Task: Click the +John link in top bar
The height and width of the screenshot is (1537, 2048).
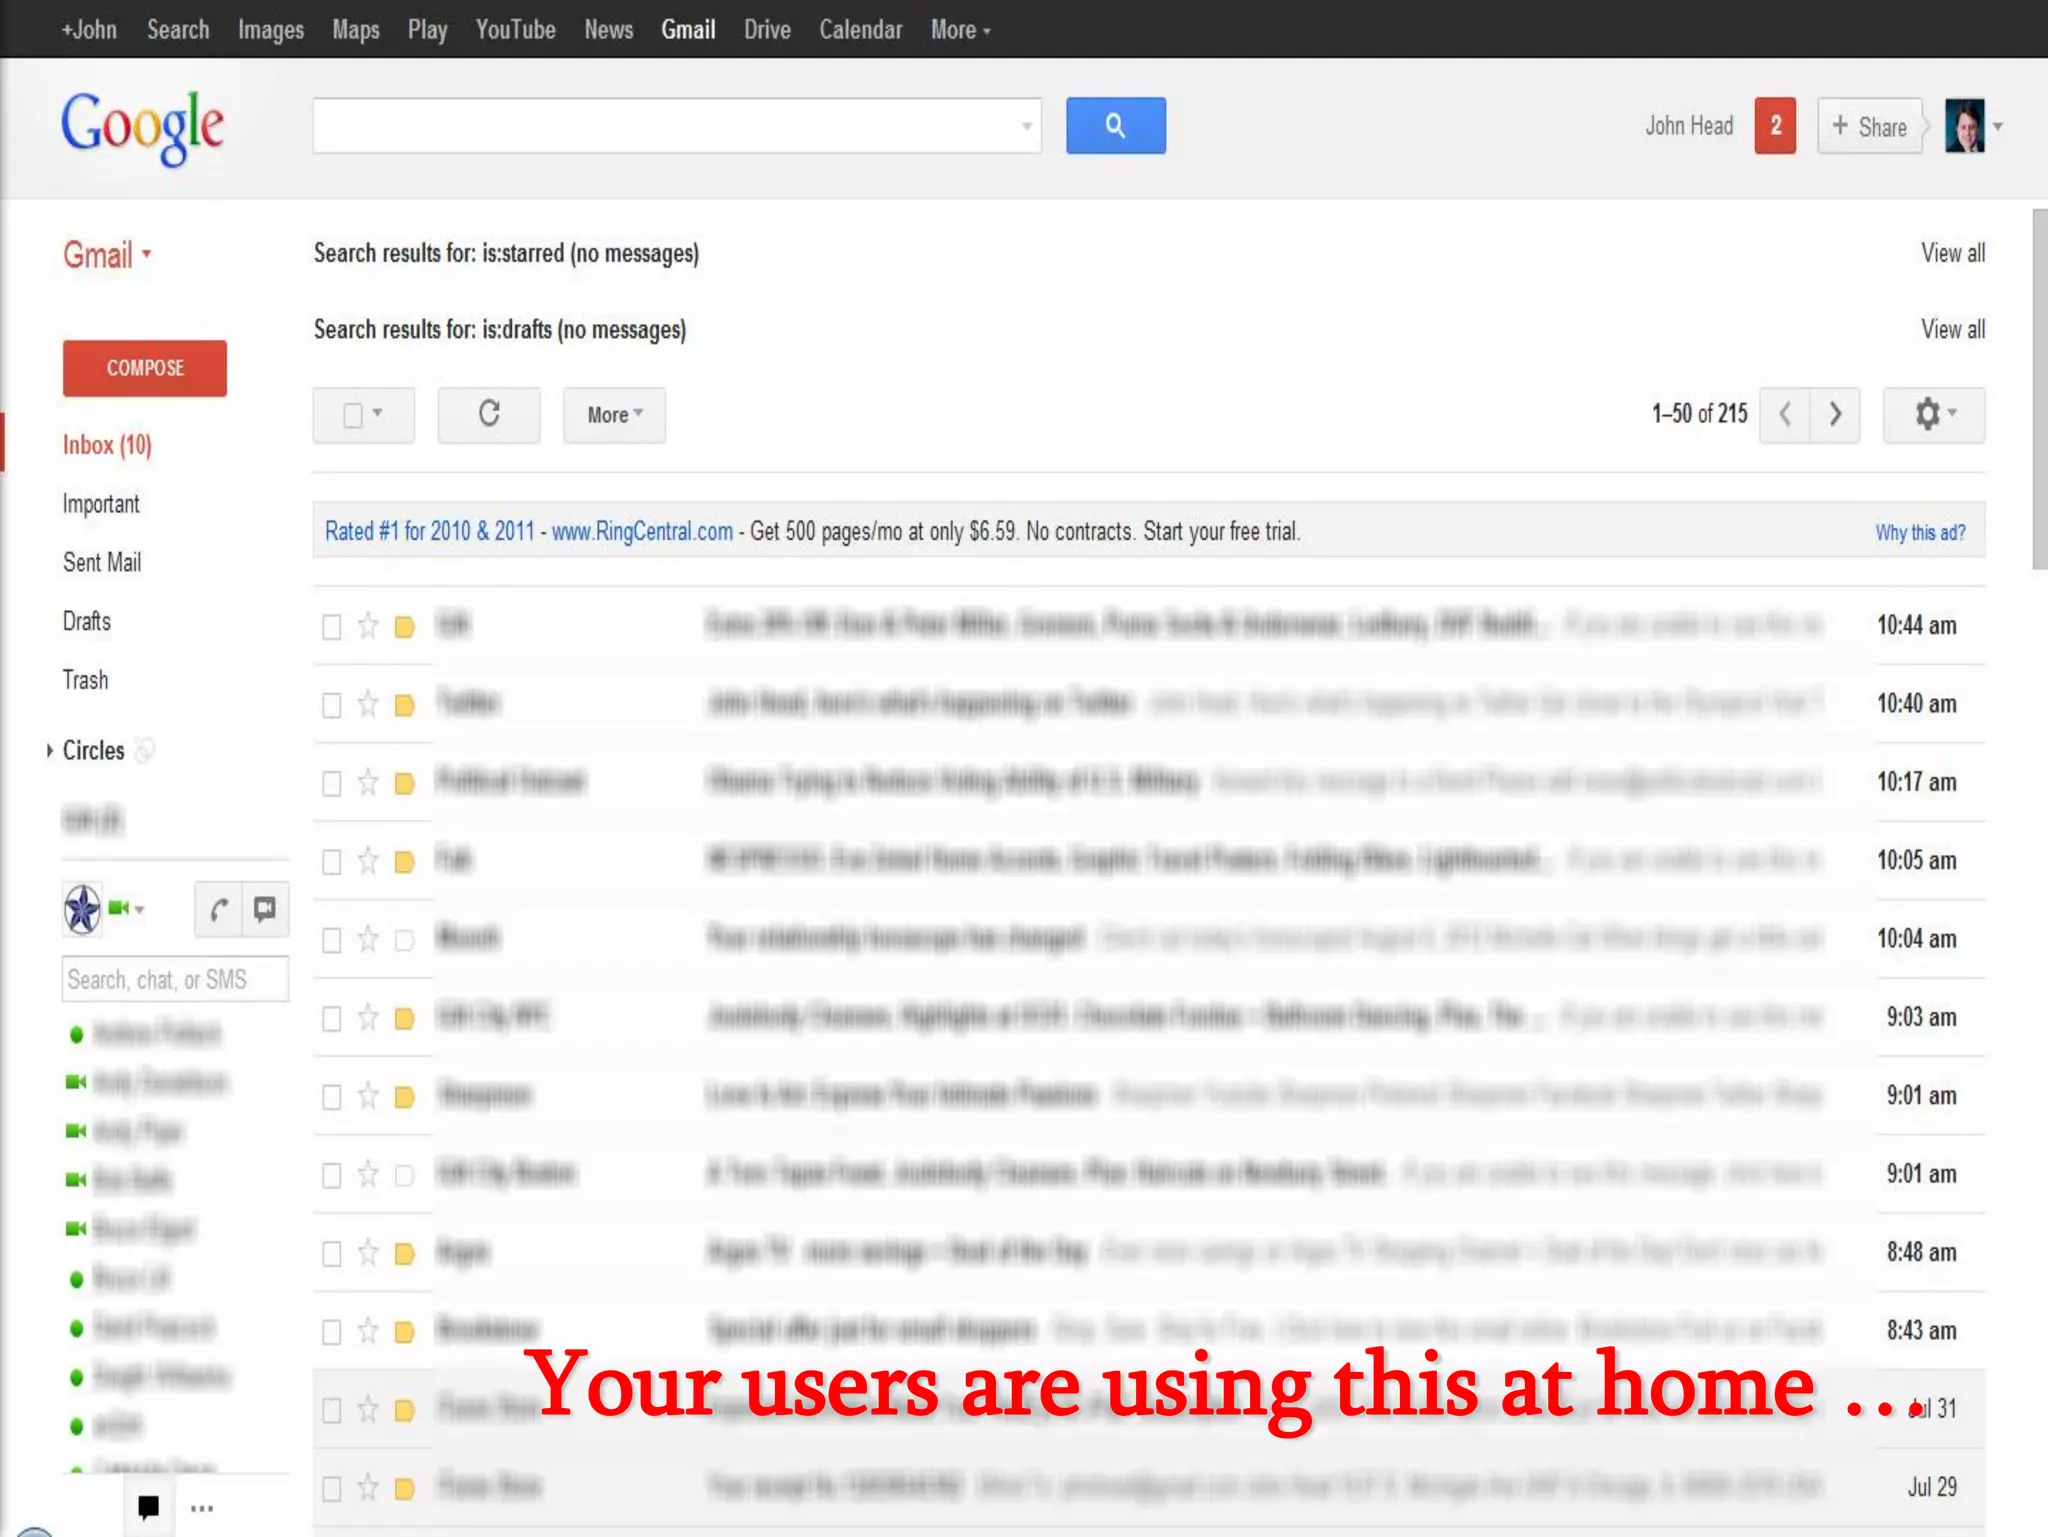Action: 89,30
